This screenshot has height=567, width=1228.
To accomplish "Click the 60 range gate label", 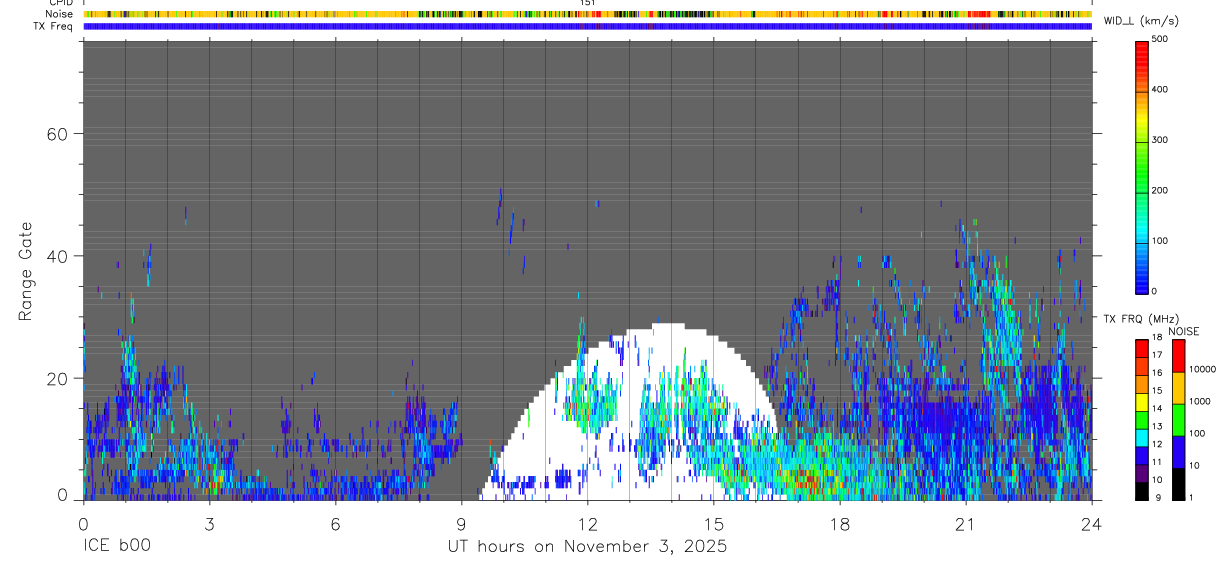I will pos(55,133).
